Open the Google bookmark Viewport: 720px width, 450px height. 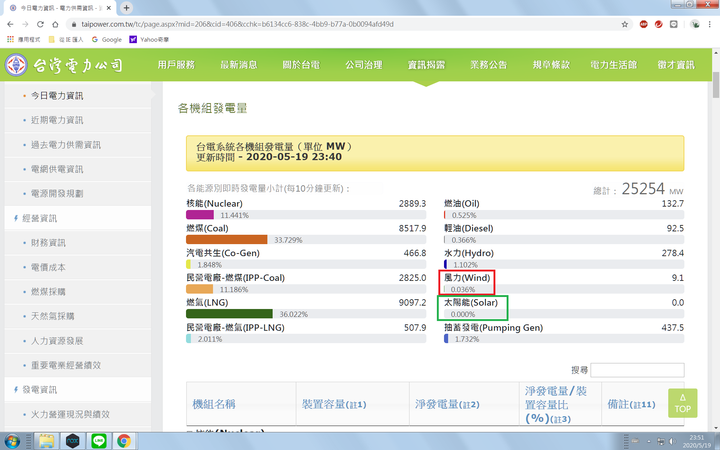coord(107,39)
